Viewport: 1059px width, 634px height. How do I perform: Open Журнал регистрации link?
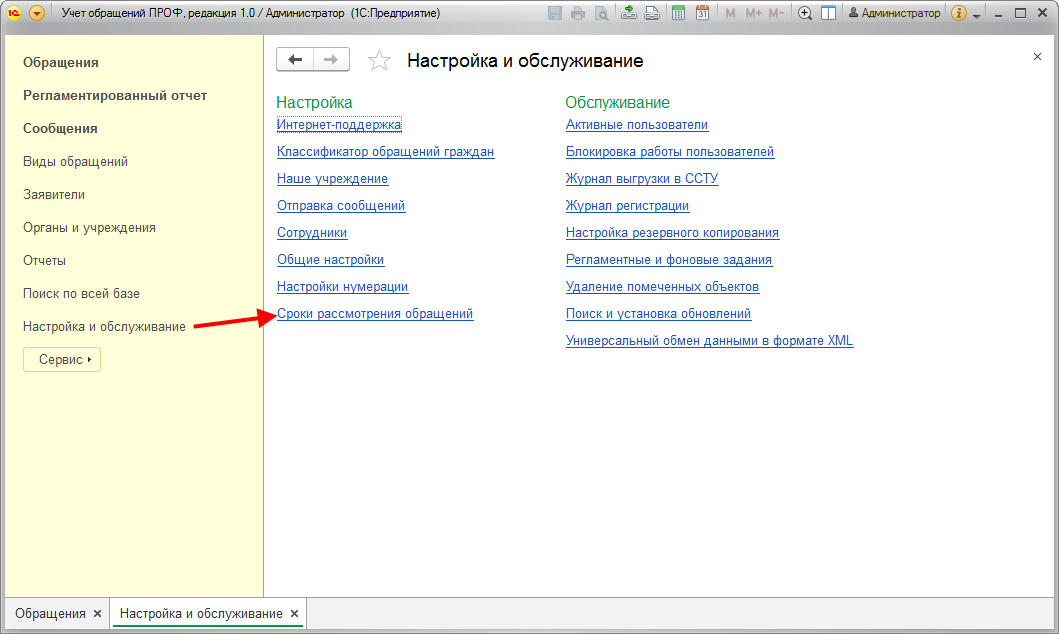tap(627, 206)
